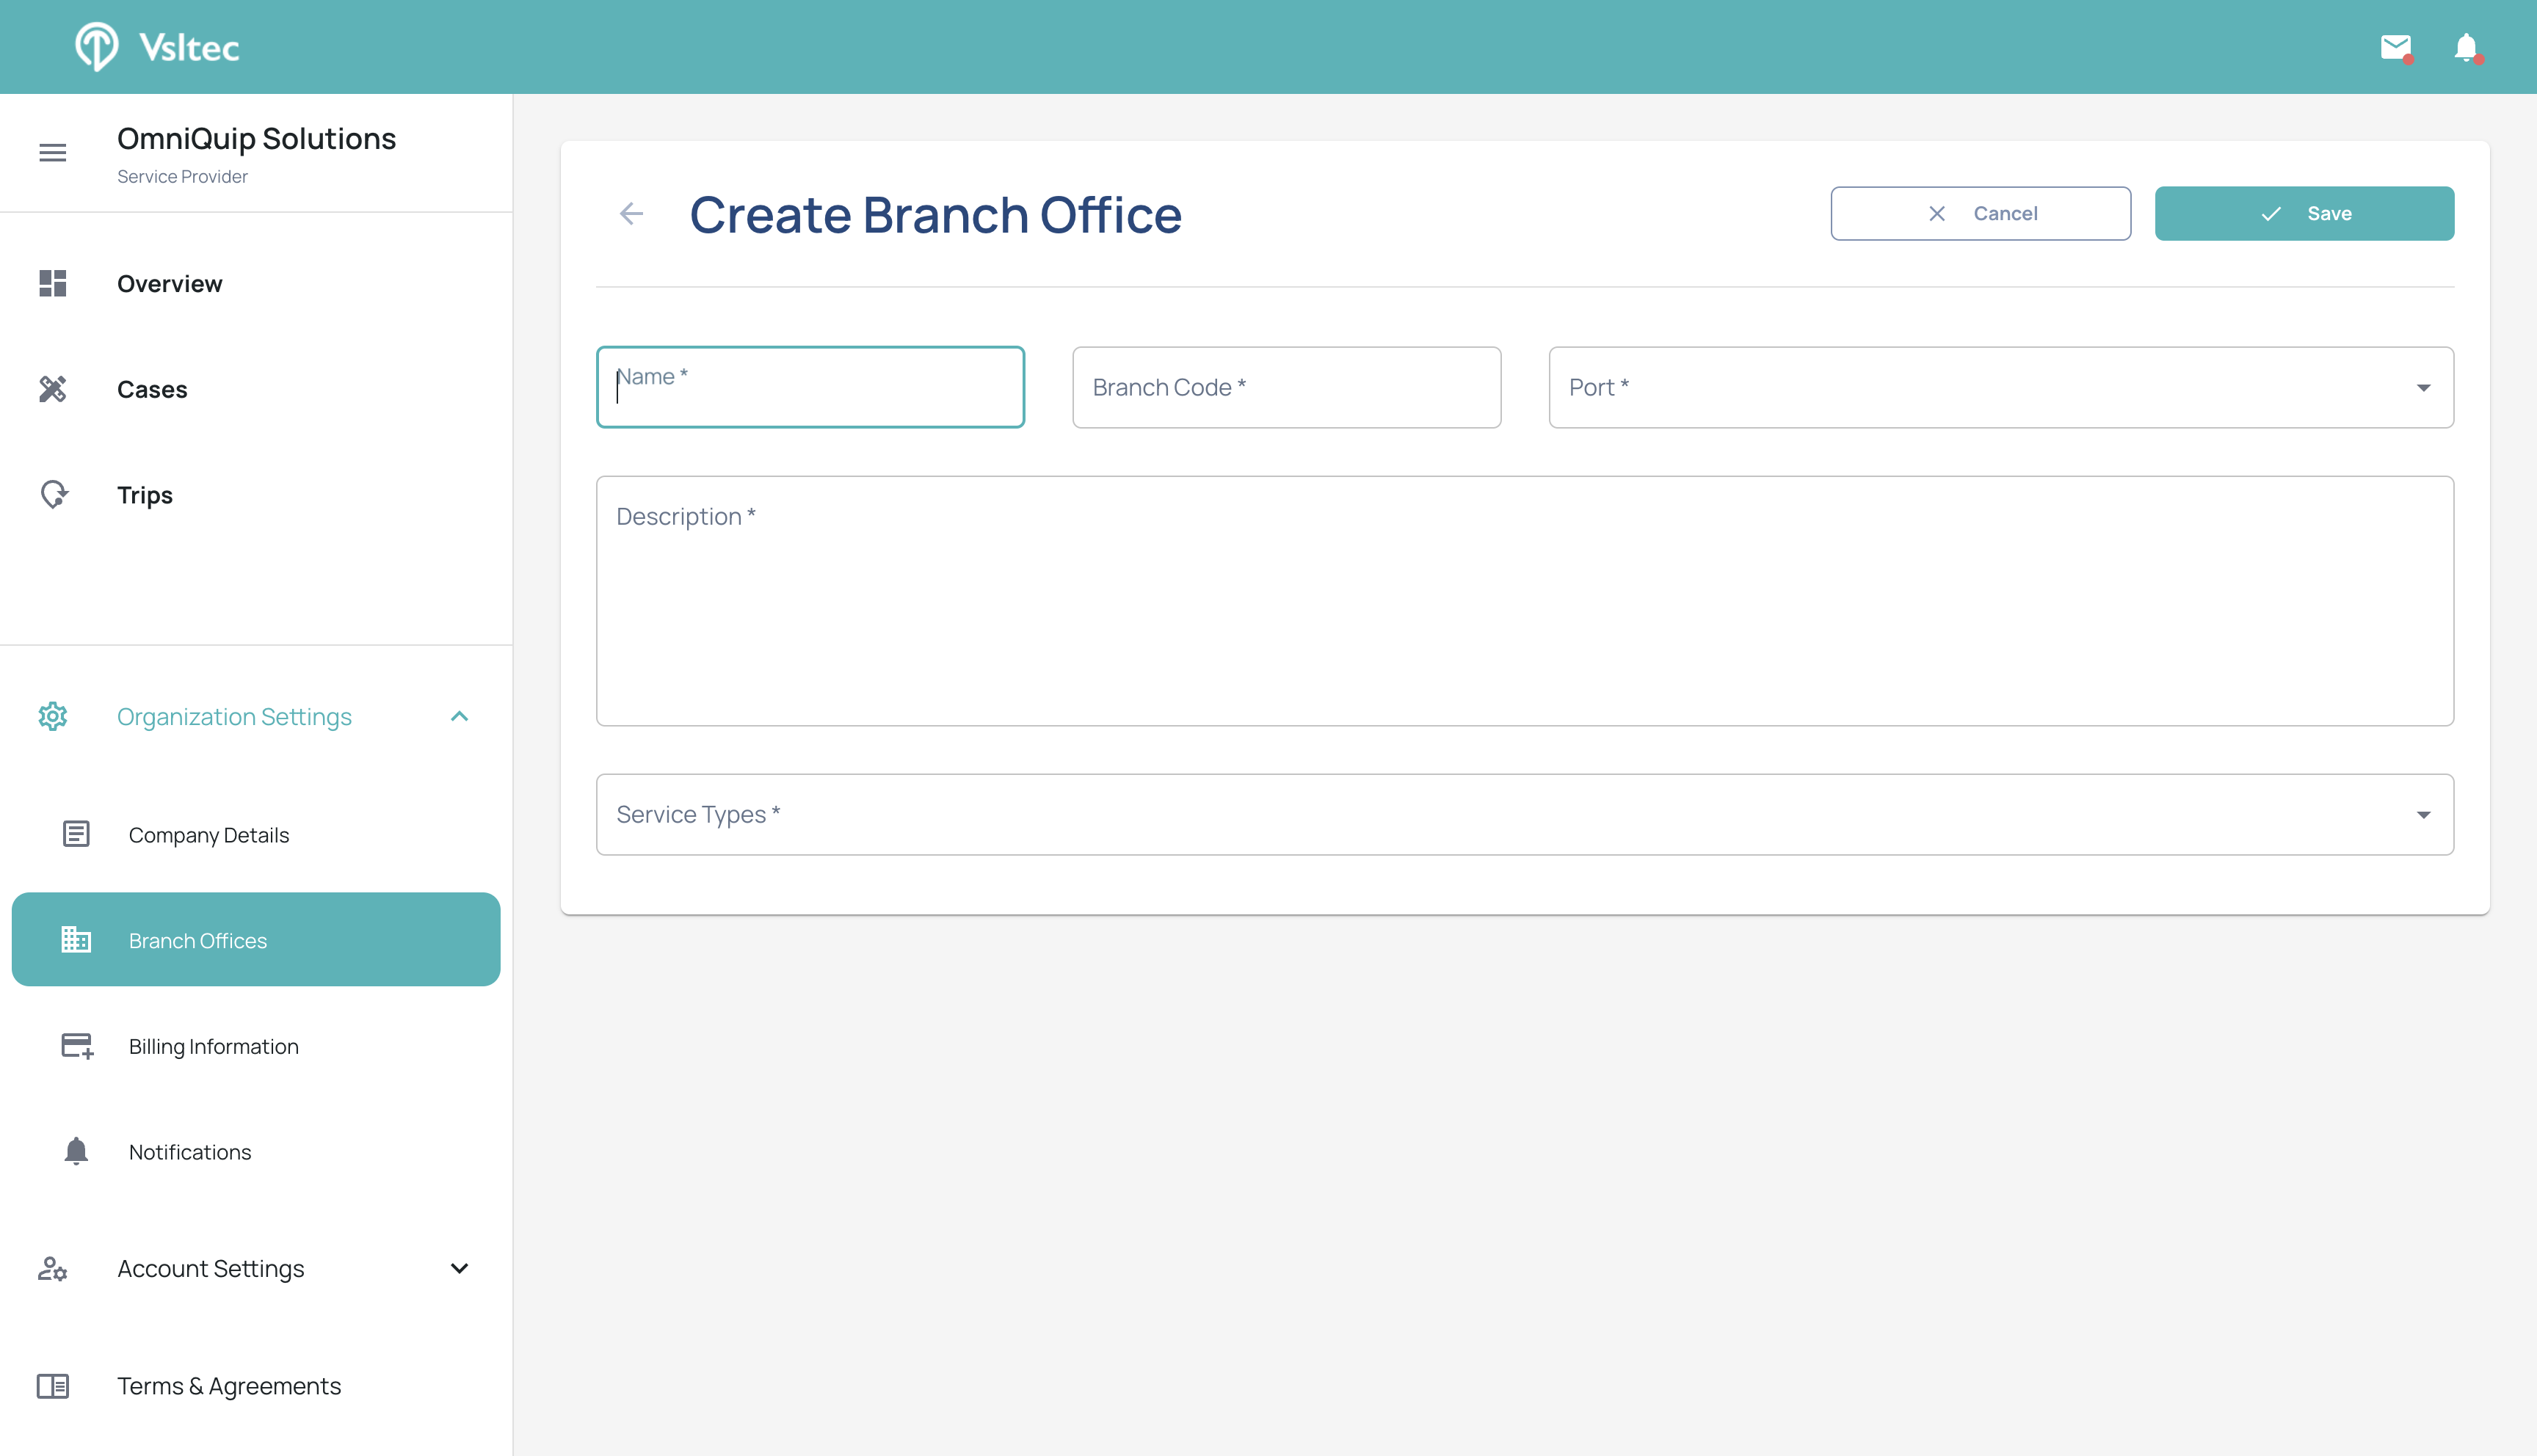Click the sidebar Notifications bell icon
Image resolution: width=2537 pixels, height=1456 pixels.
(76, 1151)
